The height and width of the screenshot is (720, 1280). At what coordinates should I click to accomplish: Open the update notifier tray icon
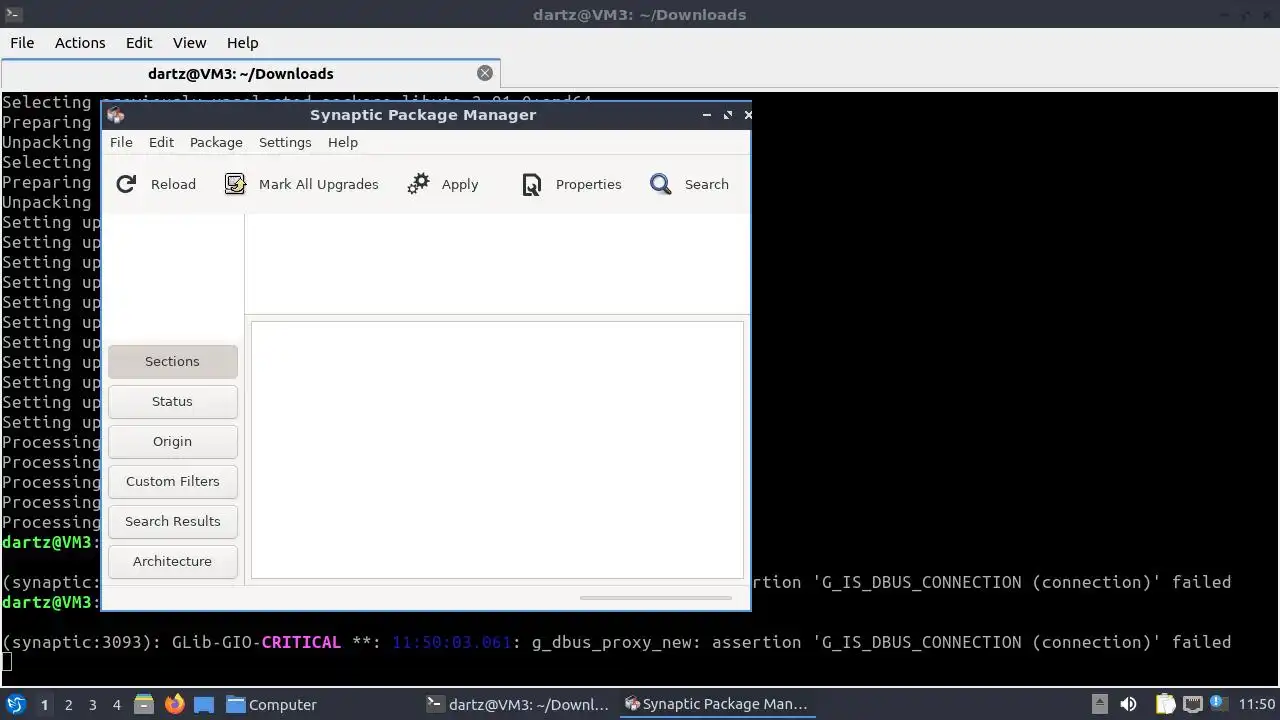pyautogui.click(x=1218, y=704)
